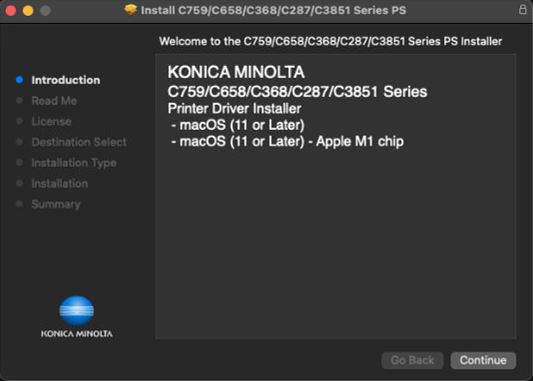The width and height of the screenshot is (533, 381).
Task: Click the gray Summary step bullet
Action: click(19, 204)
